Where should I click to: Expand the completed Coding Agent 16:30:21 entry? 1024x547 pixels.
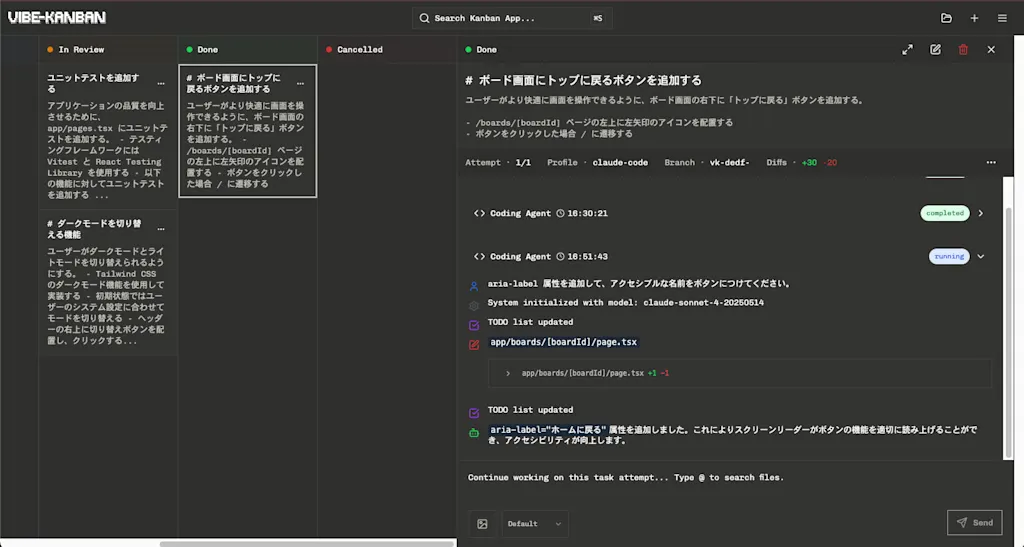coord(981,213)
